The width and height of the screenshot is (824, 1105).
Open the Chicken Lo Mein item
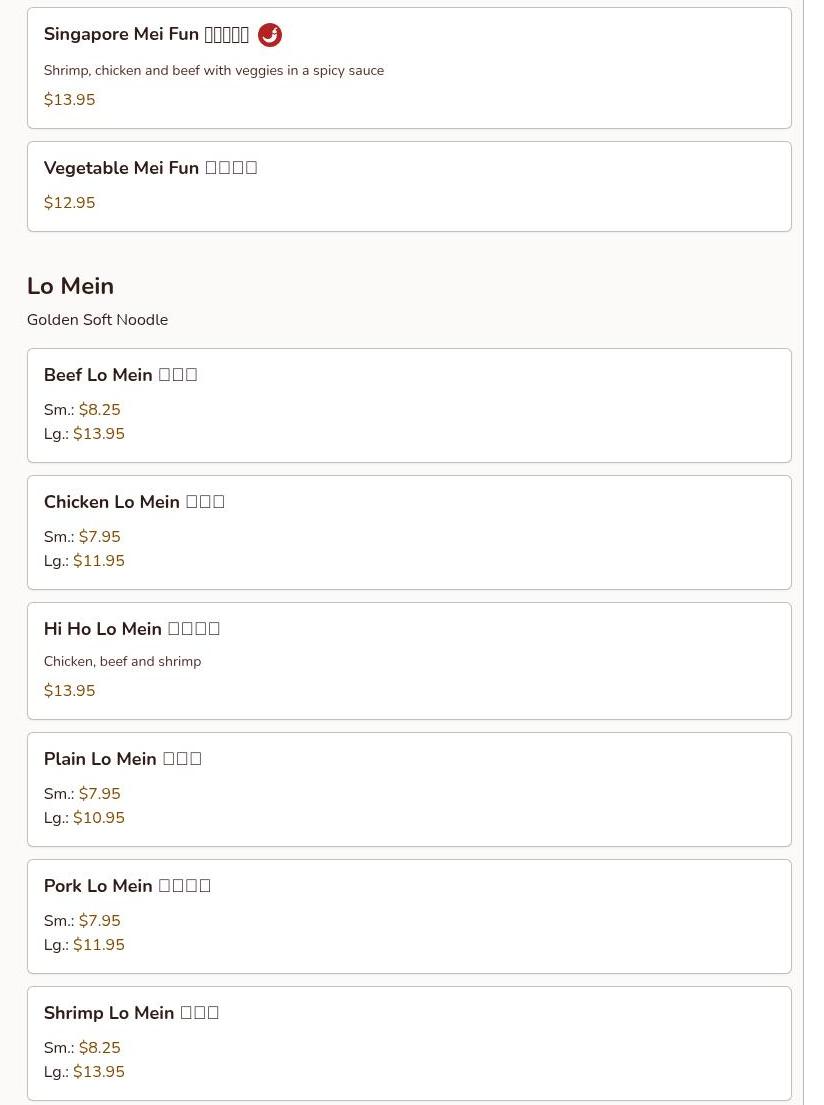[112, 502]
